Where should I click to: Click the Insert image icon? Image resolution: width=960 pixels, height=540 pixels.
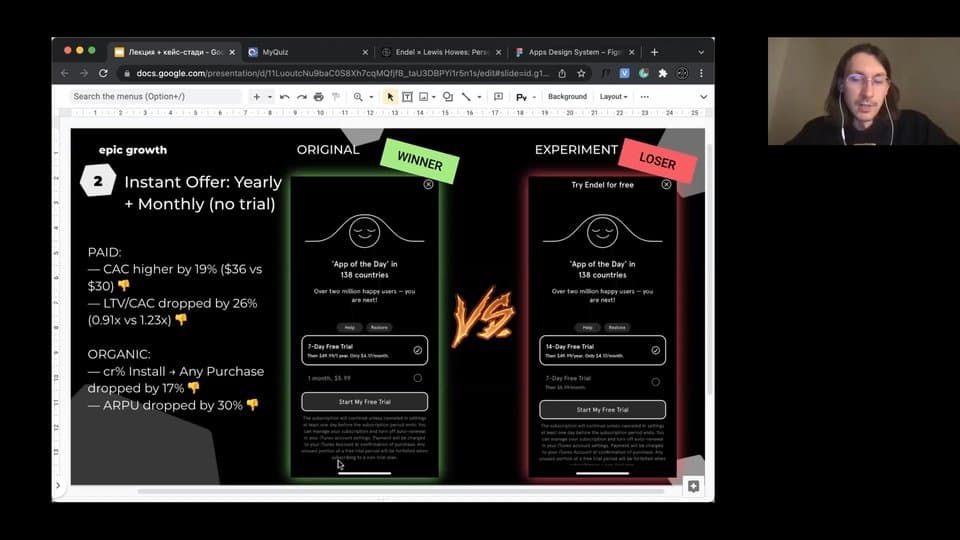point(423,97)
